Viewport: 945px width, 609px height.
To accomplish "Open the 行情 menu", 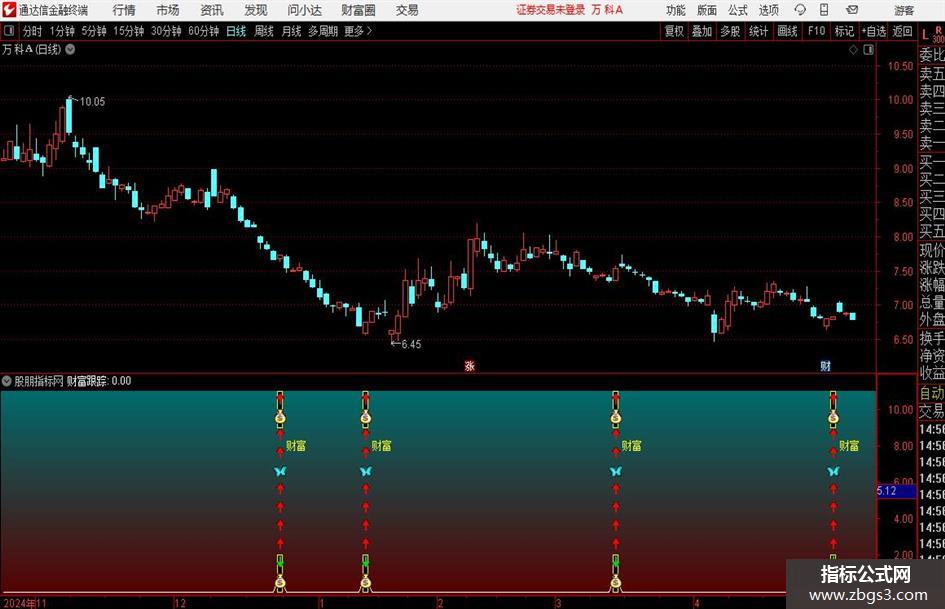I will [x=124, y=10].
